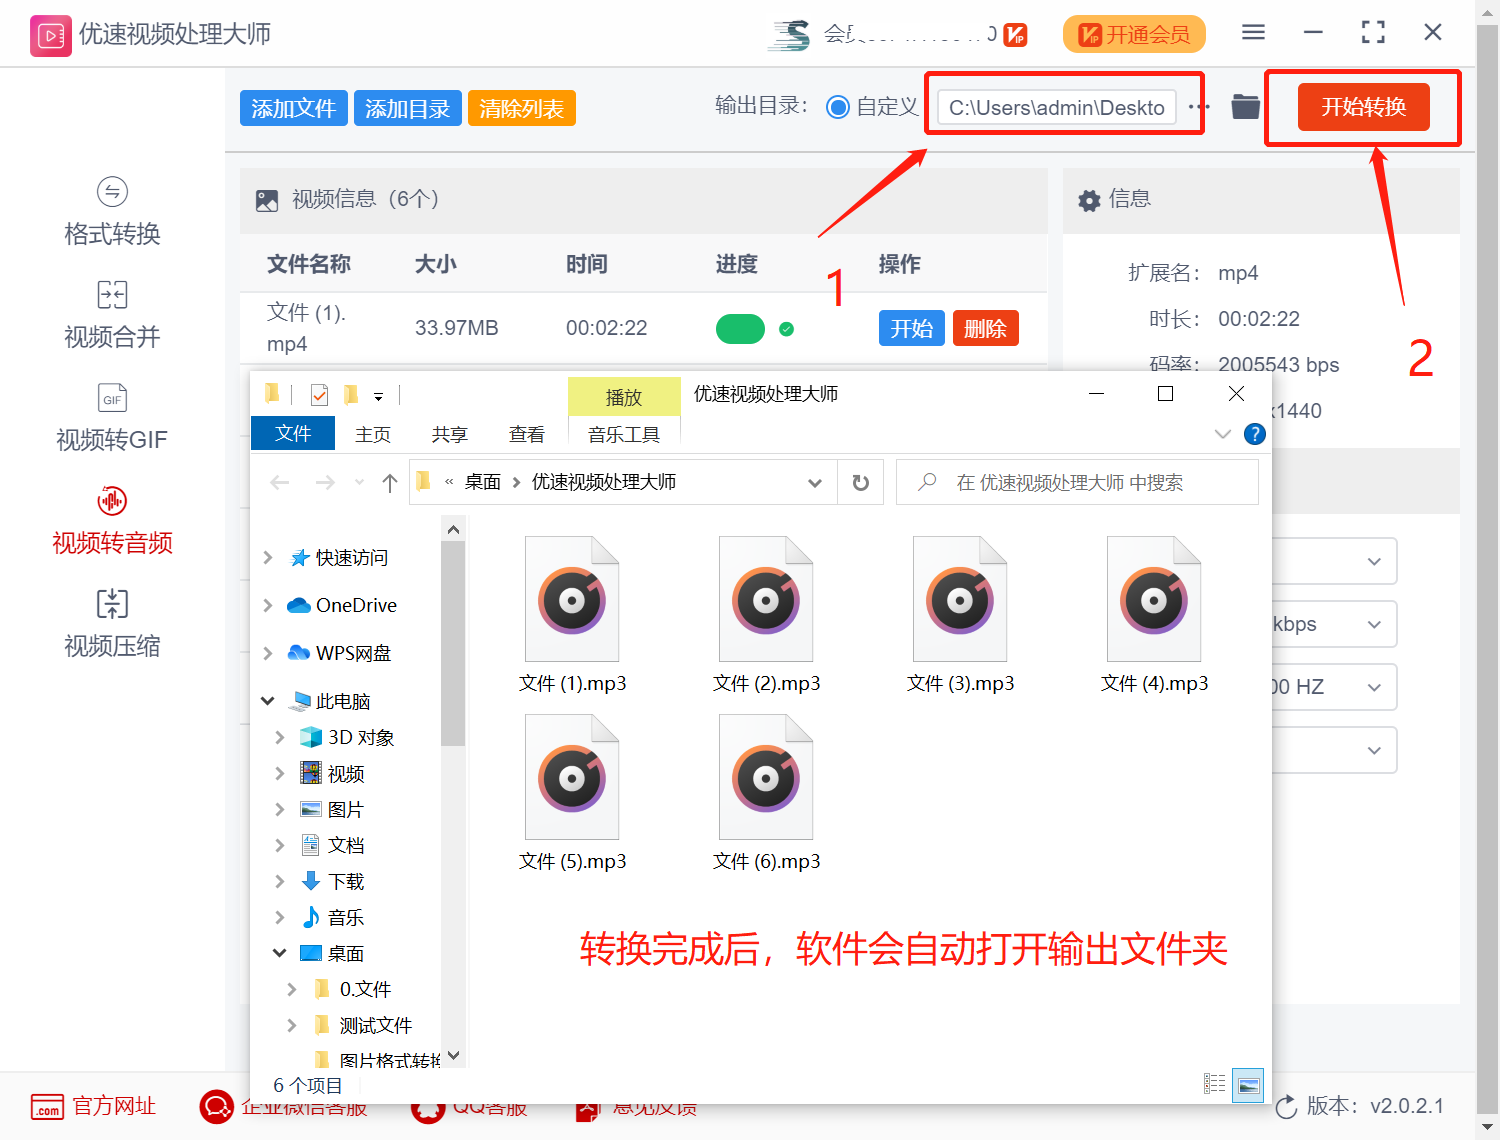Viewport: 1500px width, 1140px height.
Task: Click 桌面 breadcrumb in address bar
Action: tap(483, 482)
